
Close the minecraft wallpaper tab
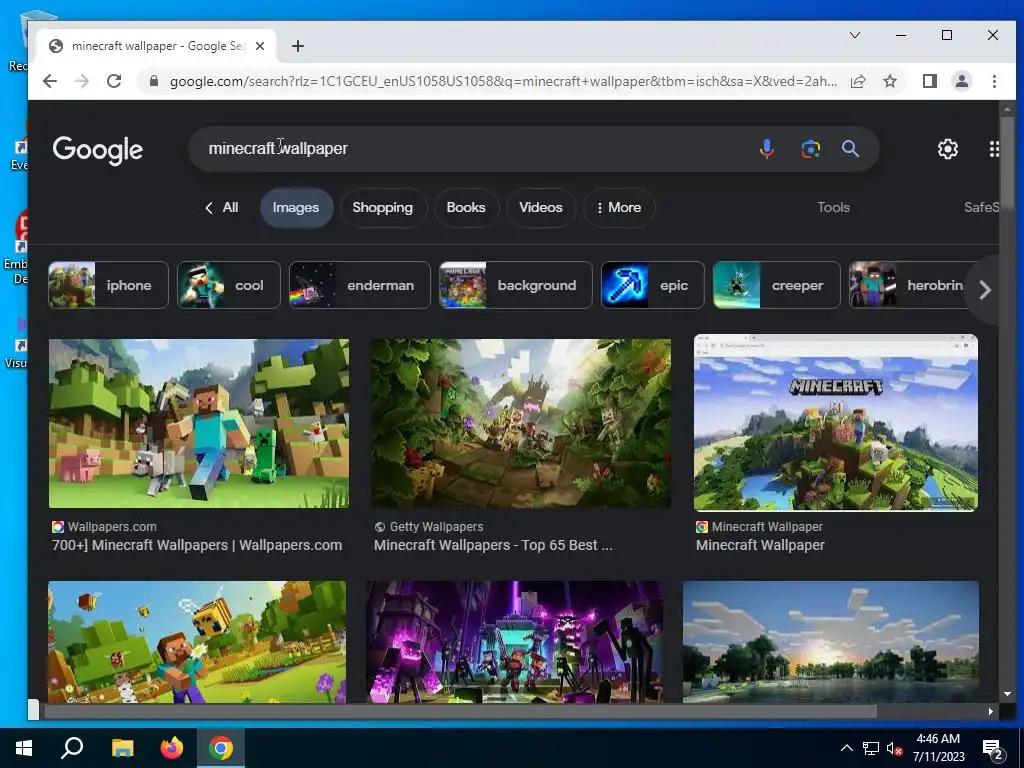coord(260,46)
